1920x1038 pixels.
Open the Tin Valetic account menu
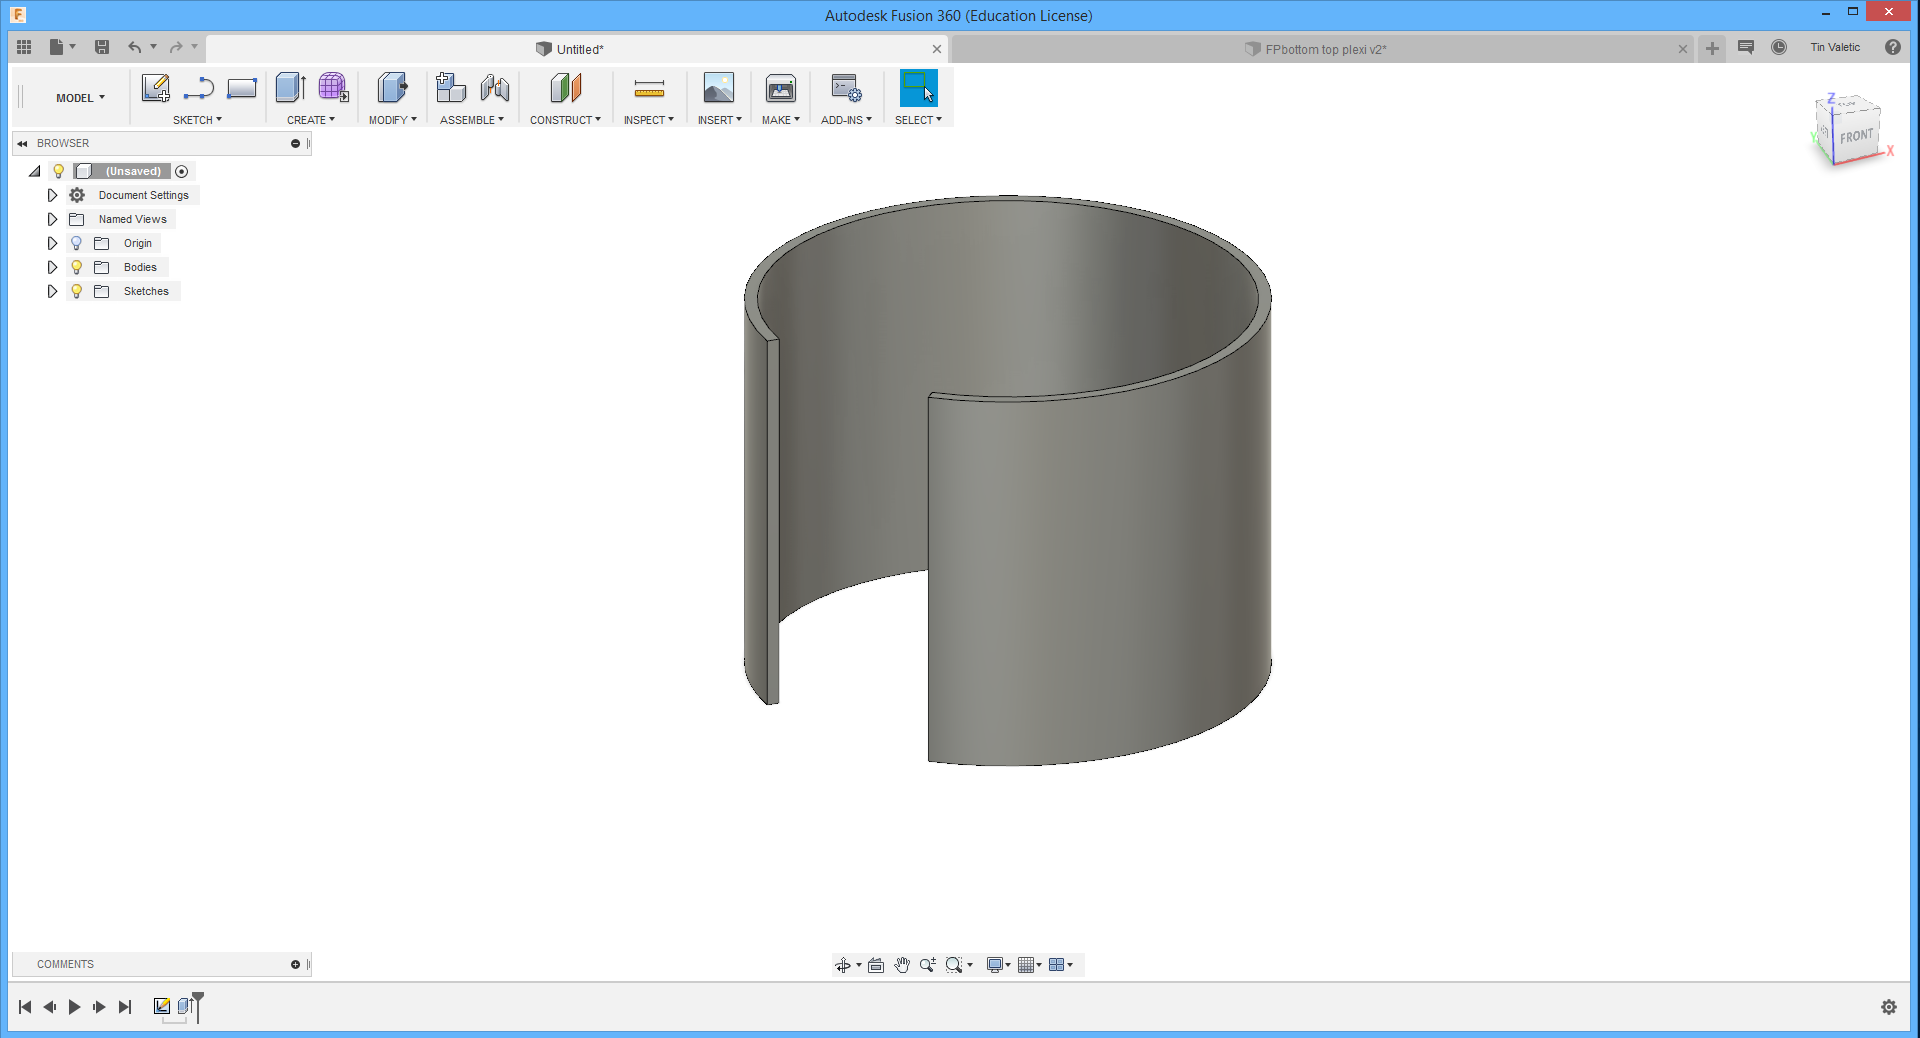(1835, 47)
